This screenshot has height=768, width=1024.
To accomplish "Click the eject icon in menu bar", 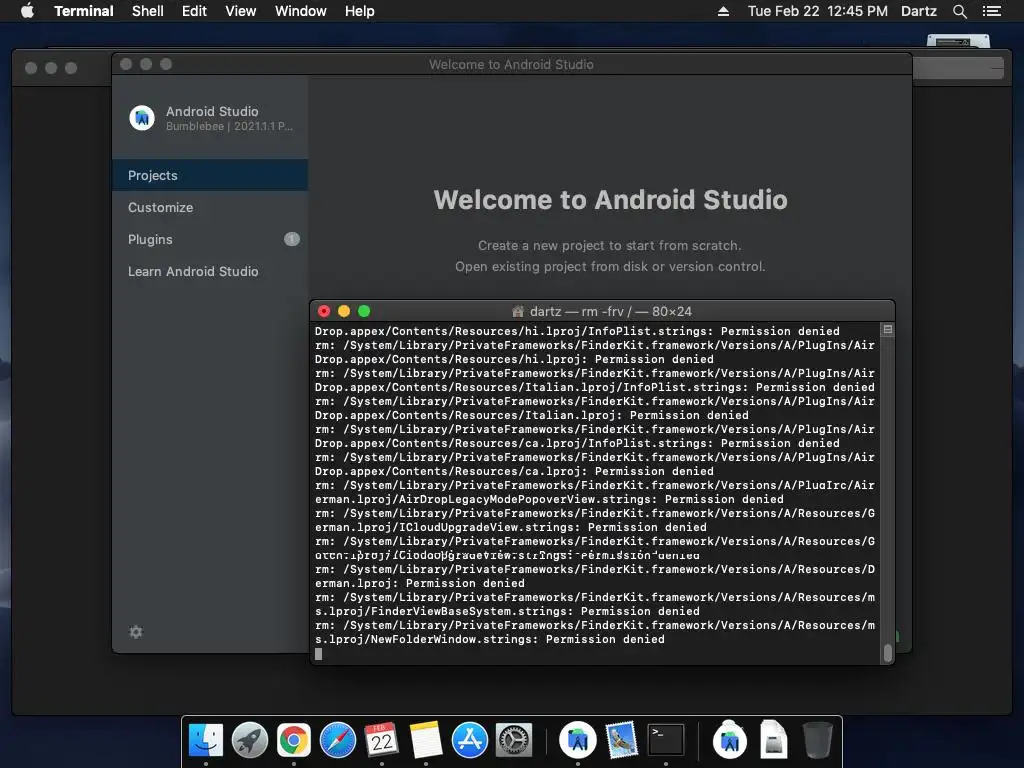I will point(723,11).
